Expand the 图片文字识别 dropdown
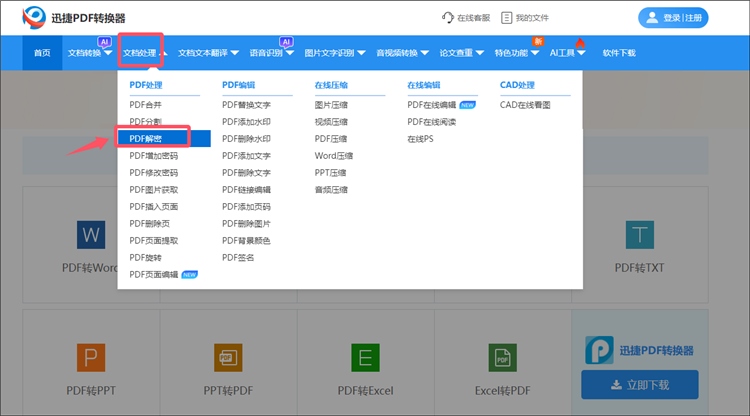The width and height of the screenshot is (750, 416). [361, 53]
